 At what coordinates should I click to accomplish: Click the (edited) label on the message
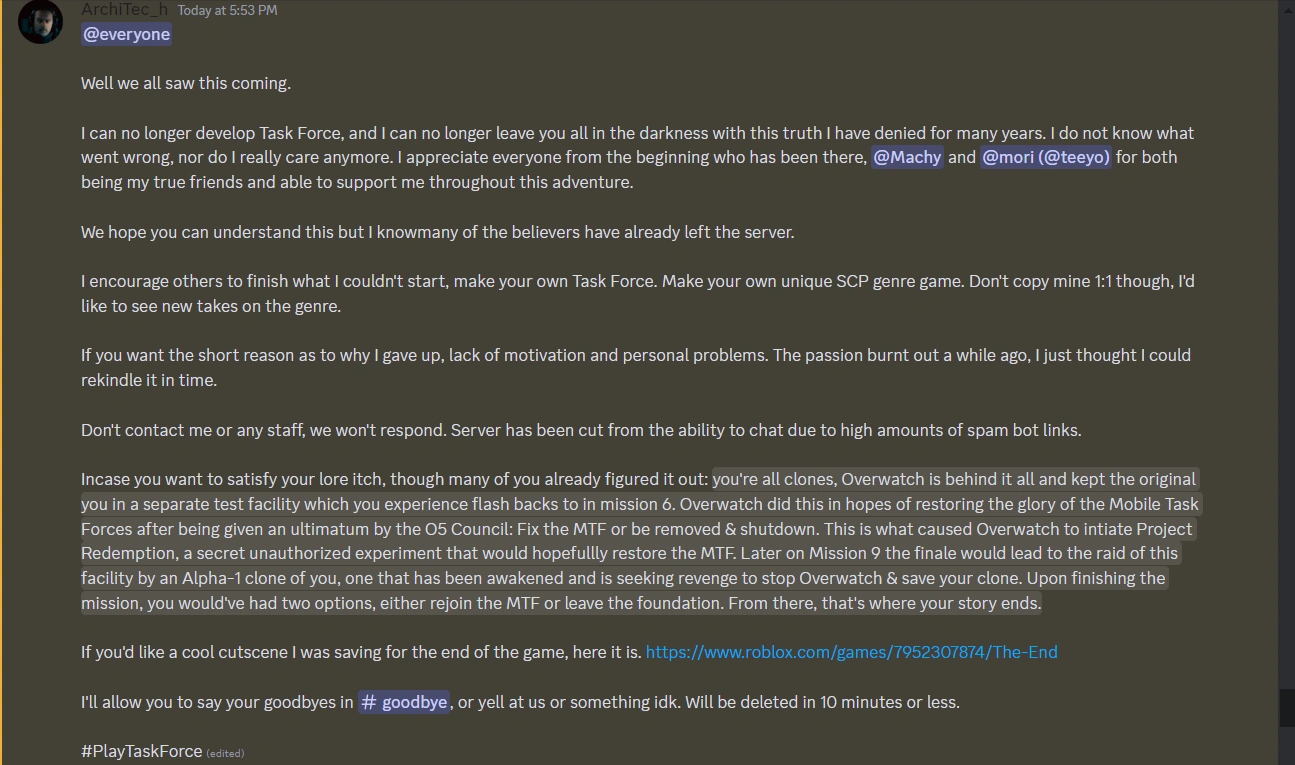click(x=225, y=753)
